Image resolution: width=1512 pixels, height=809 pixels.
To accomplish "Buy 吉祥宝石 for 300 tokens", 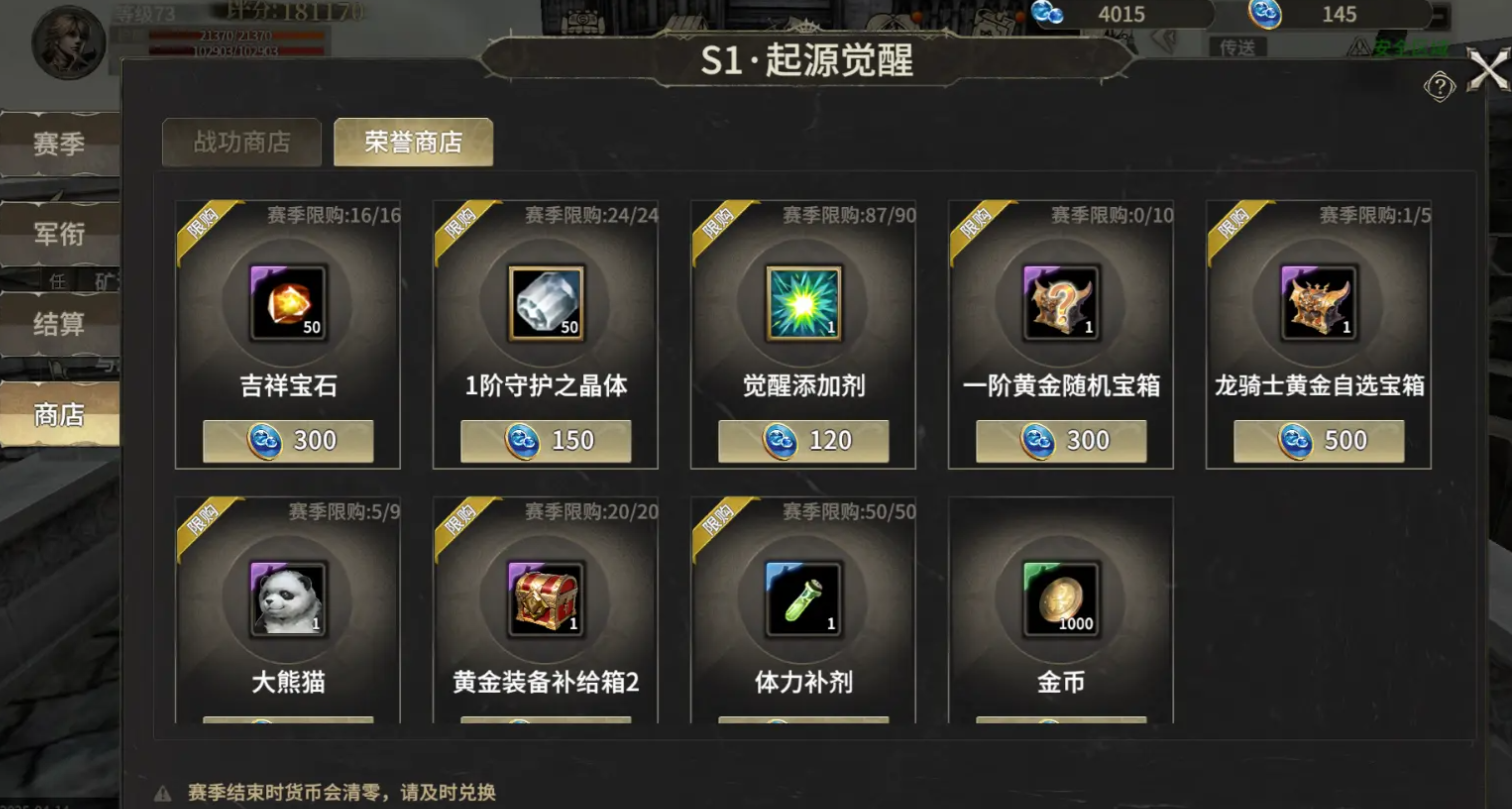I will tap(288, 441).
